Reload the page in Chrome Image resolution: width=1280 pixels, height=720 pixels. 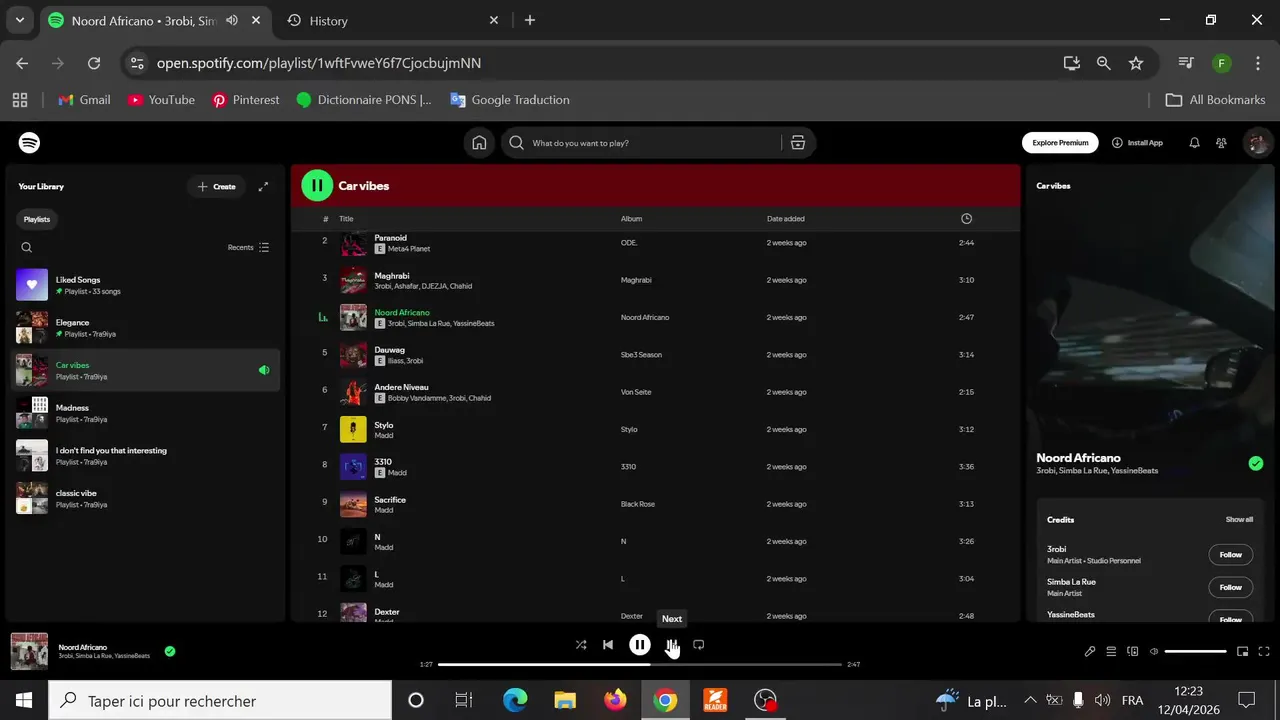[94, 63]
